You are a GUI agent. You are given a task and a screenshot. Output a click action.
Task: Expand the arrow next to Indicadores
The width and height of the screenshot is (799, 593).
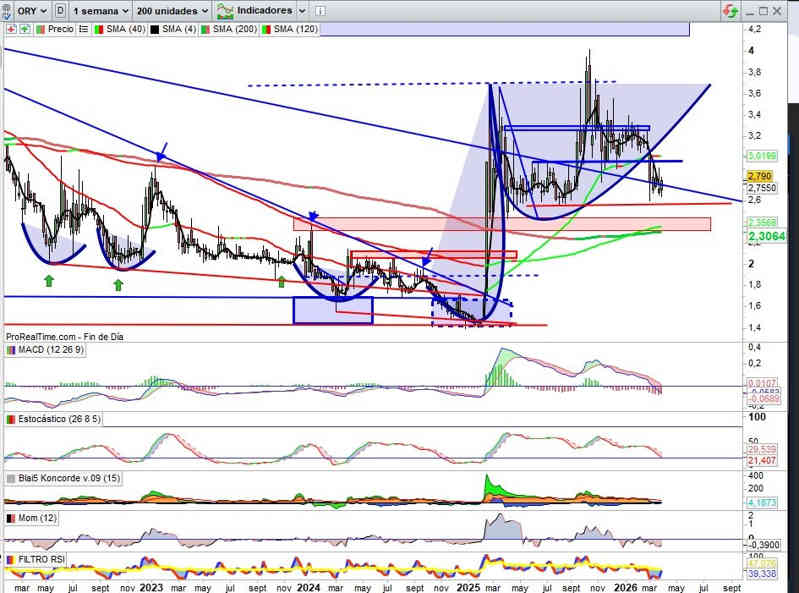click(301, 10)
